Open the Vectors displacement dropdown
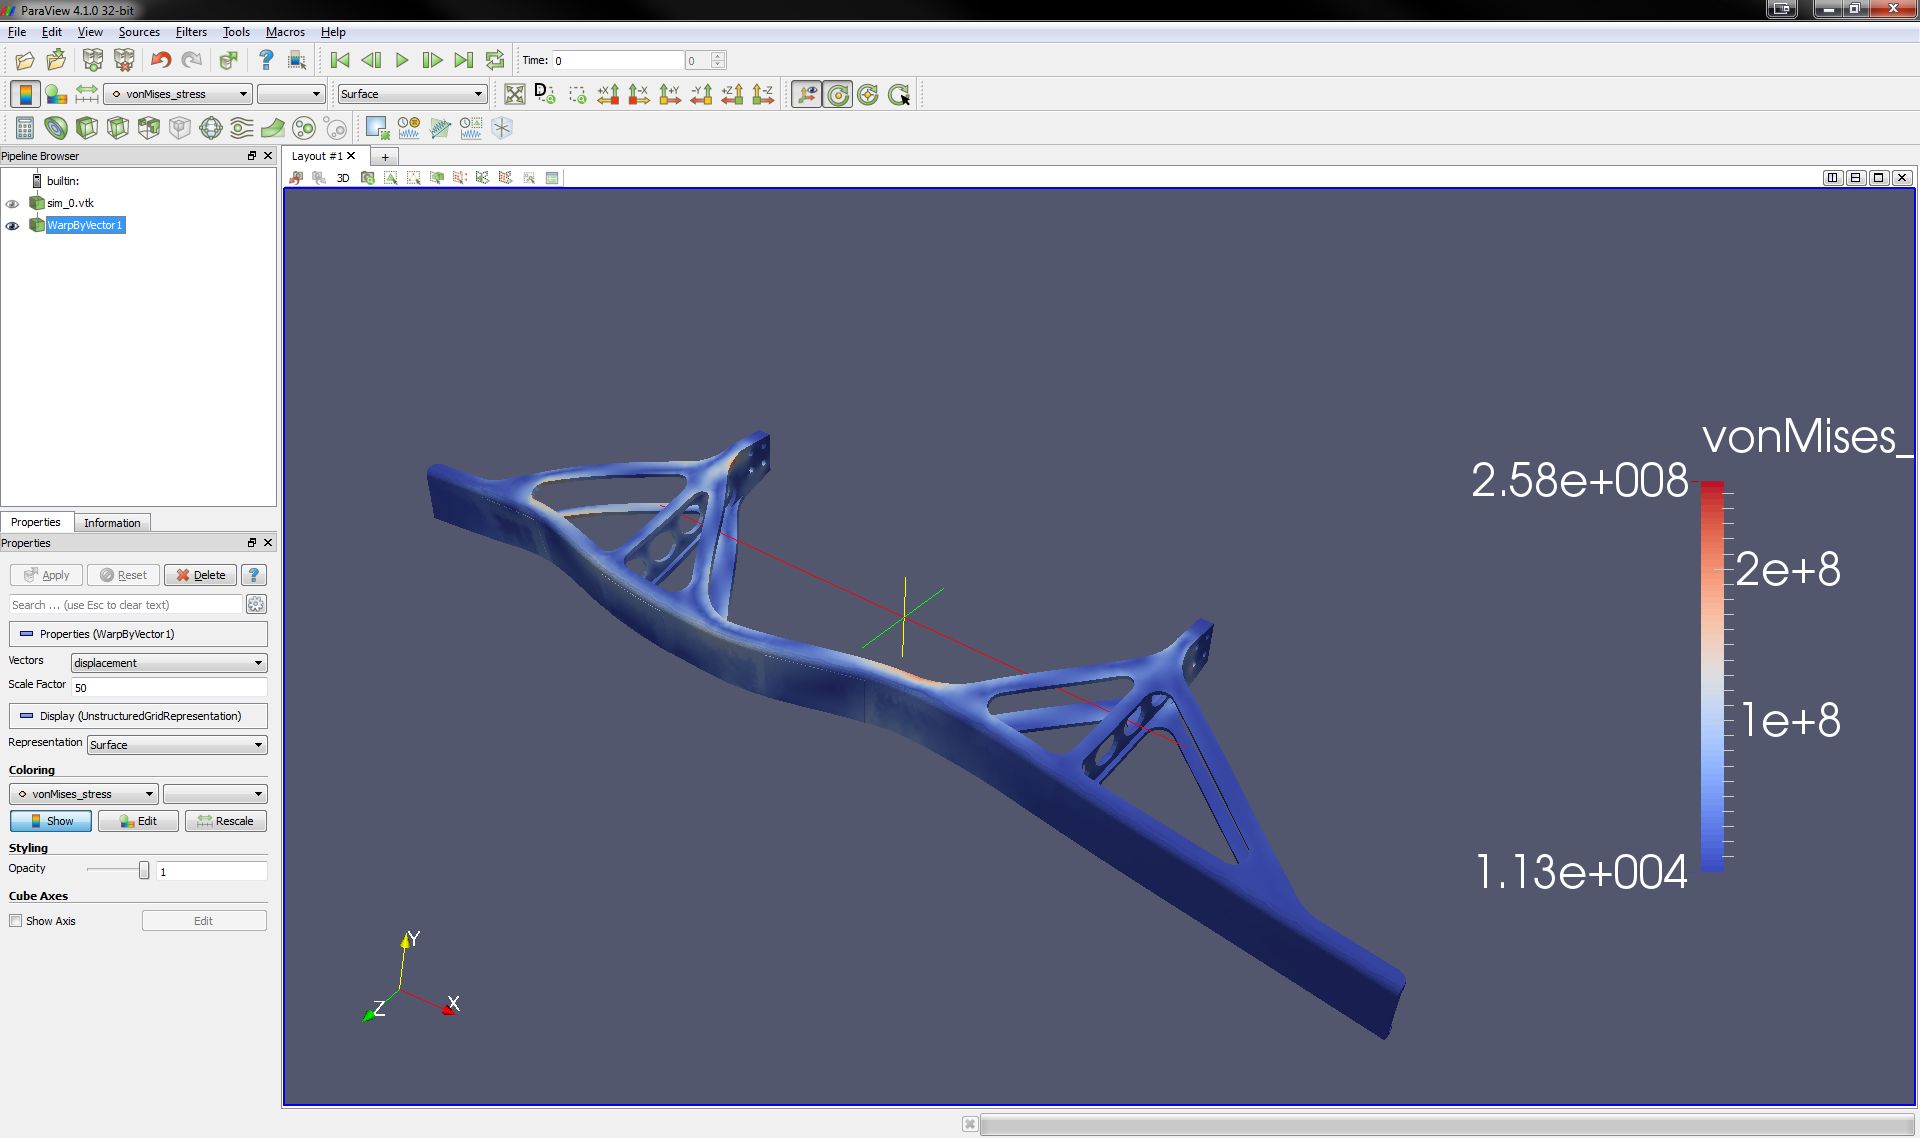The image size is (1920, 1138). [168, 663]
